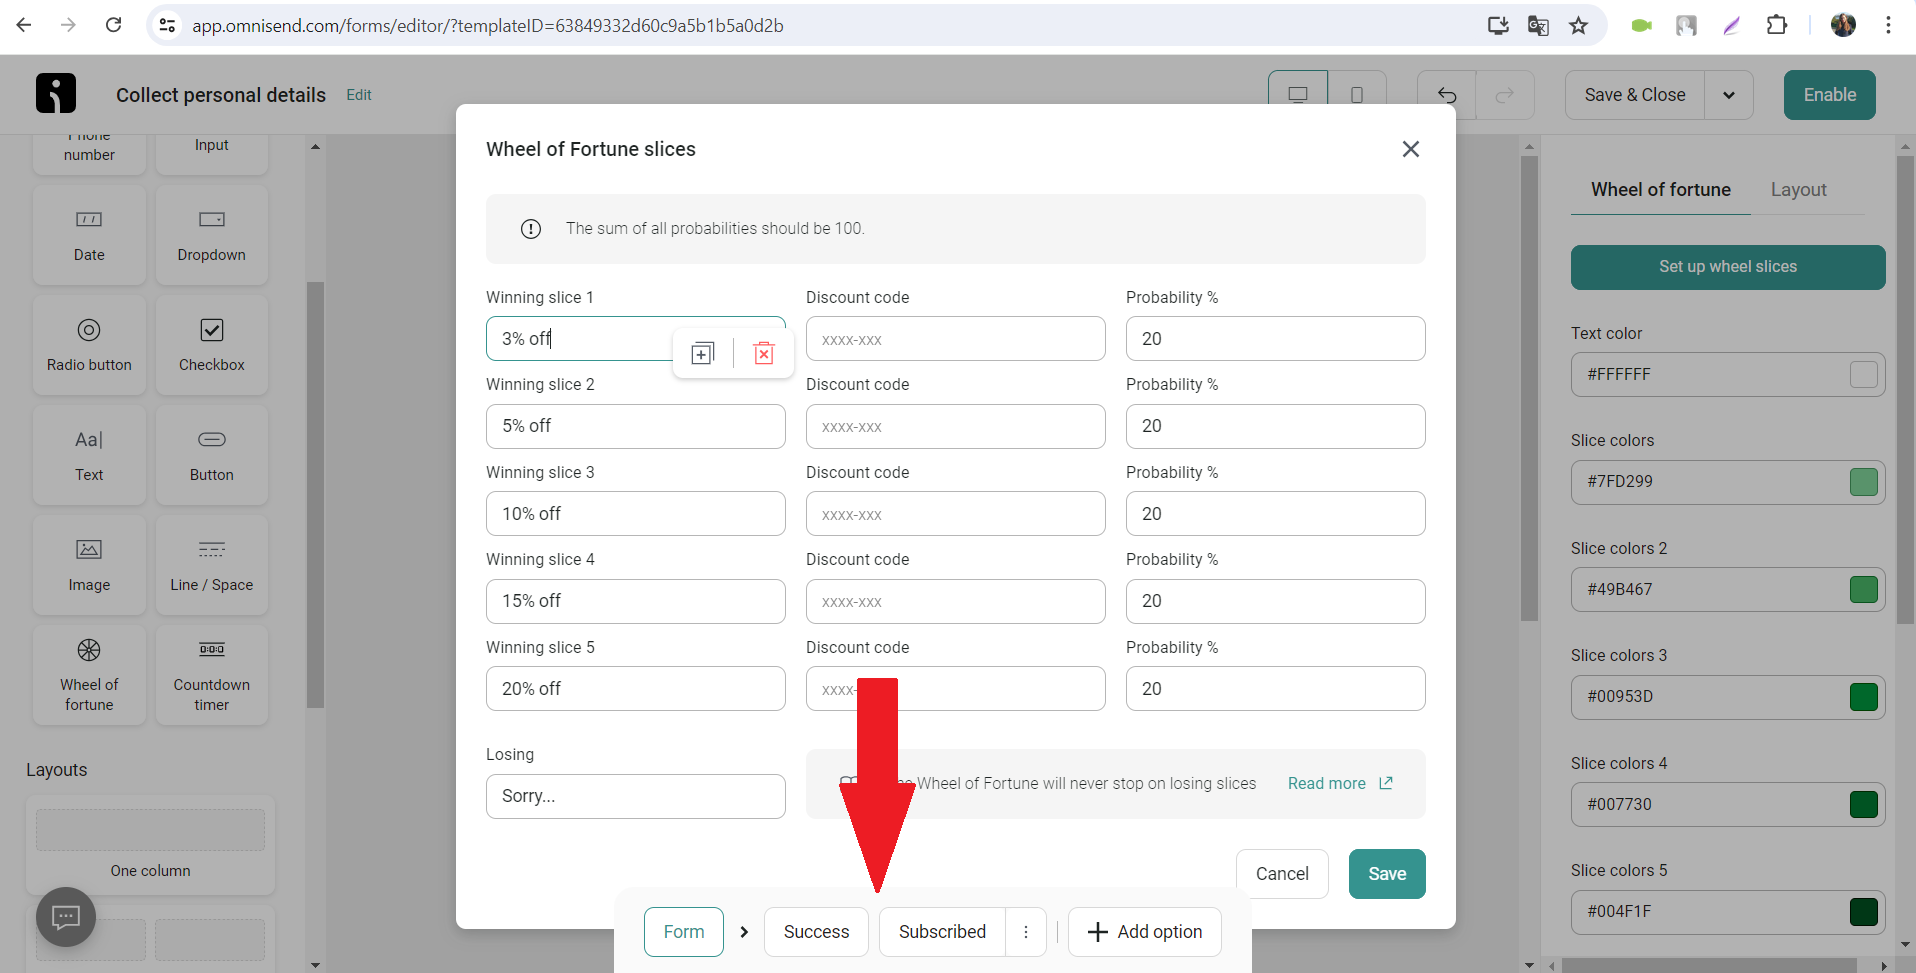This screenshot has width=1916, height=973.
Task: Add the Button element
Action: click(211, 455)
